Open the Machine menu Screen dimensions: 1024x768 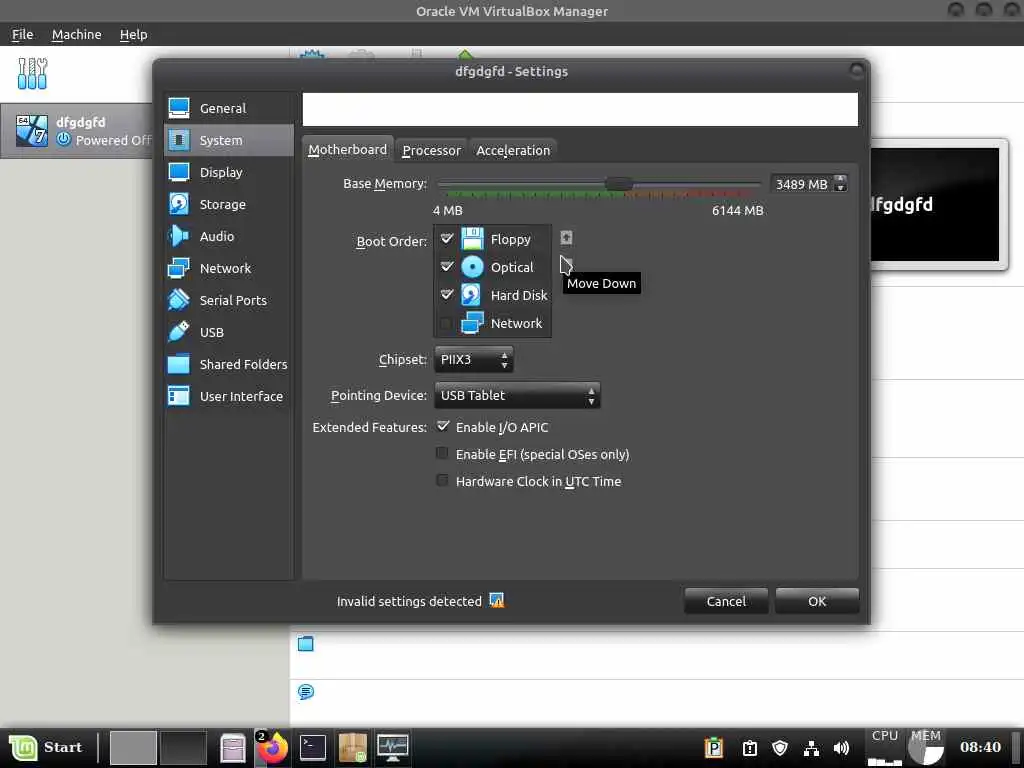[x=76, y=35]
